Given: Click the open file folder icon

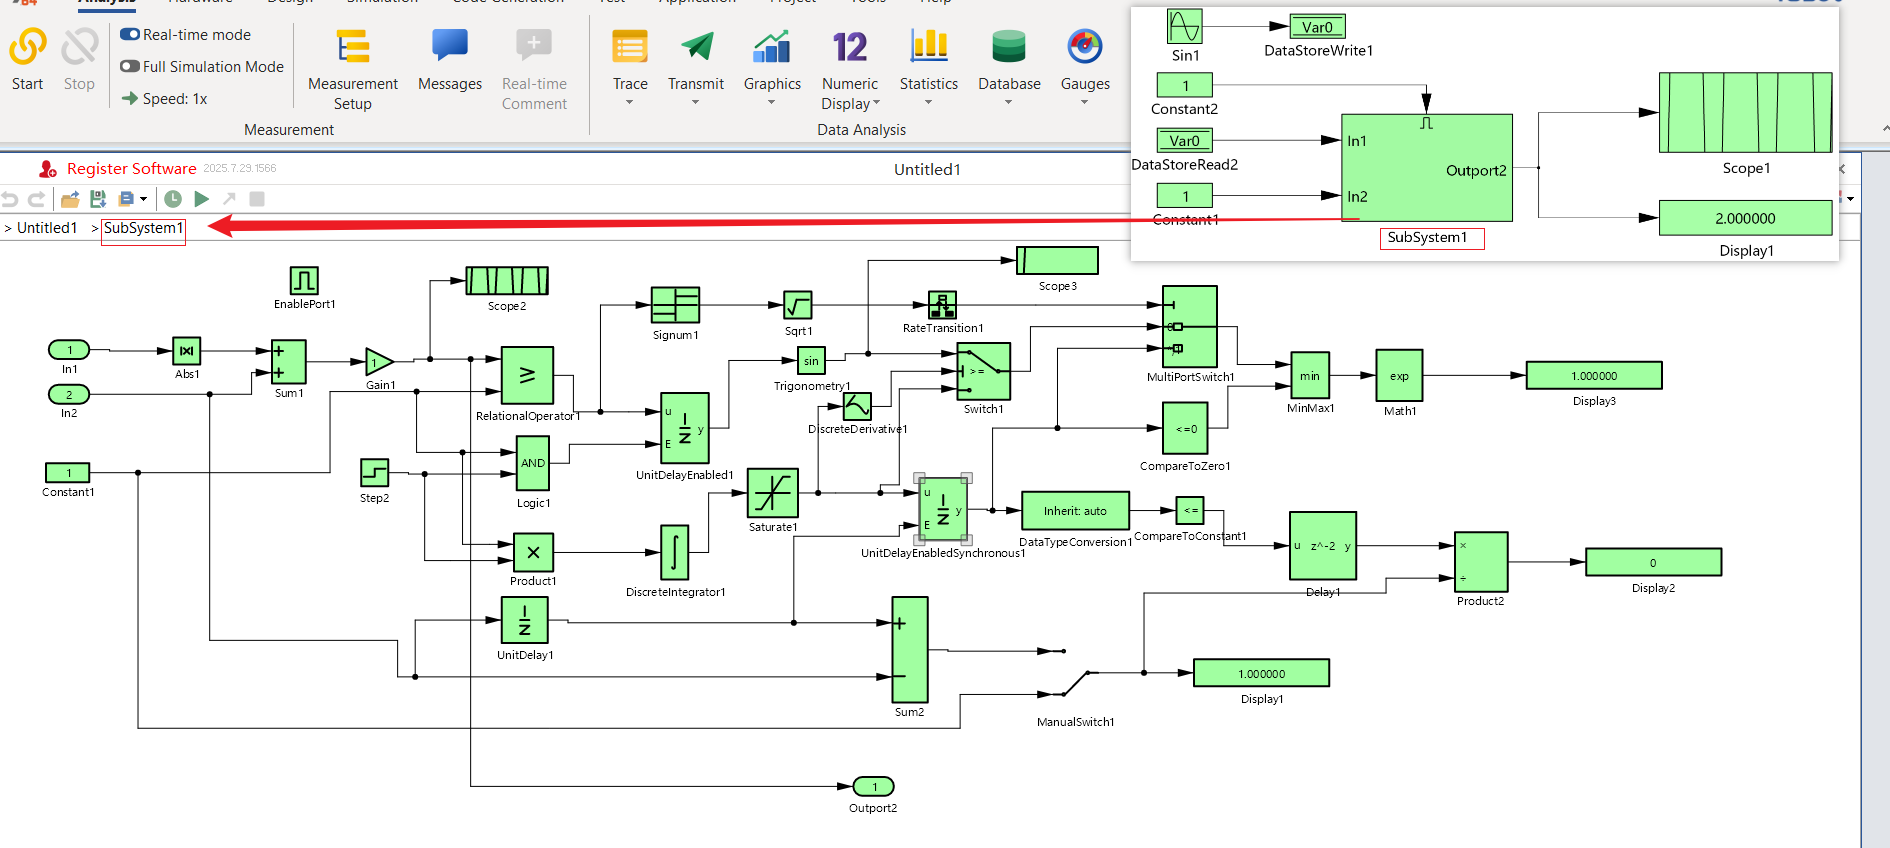Looking at the screenshot, I should pyautogui.click(x=70, y=199).
